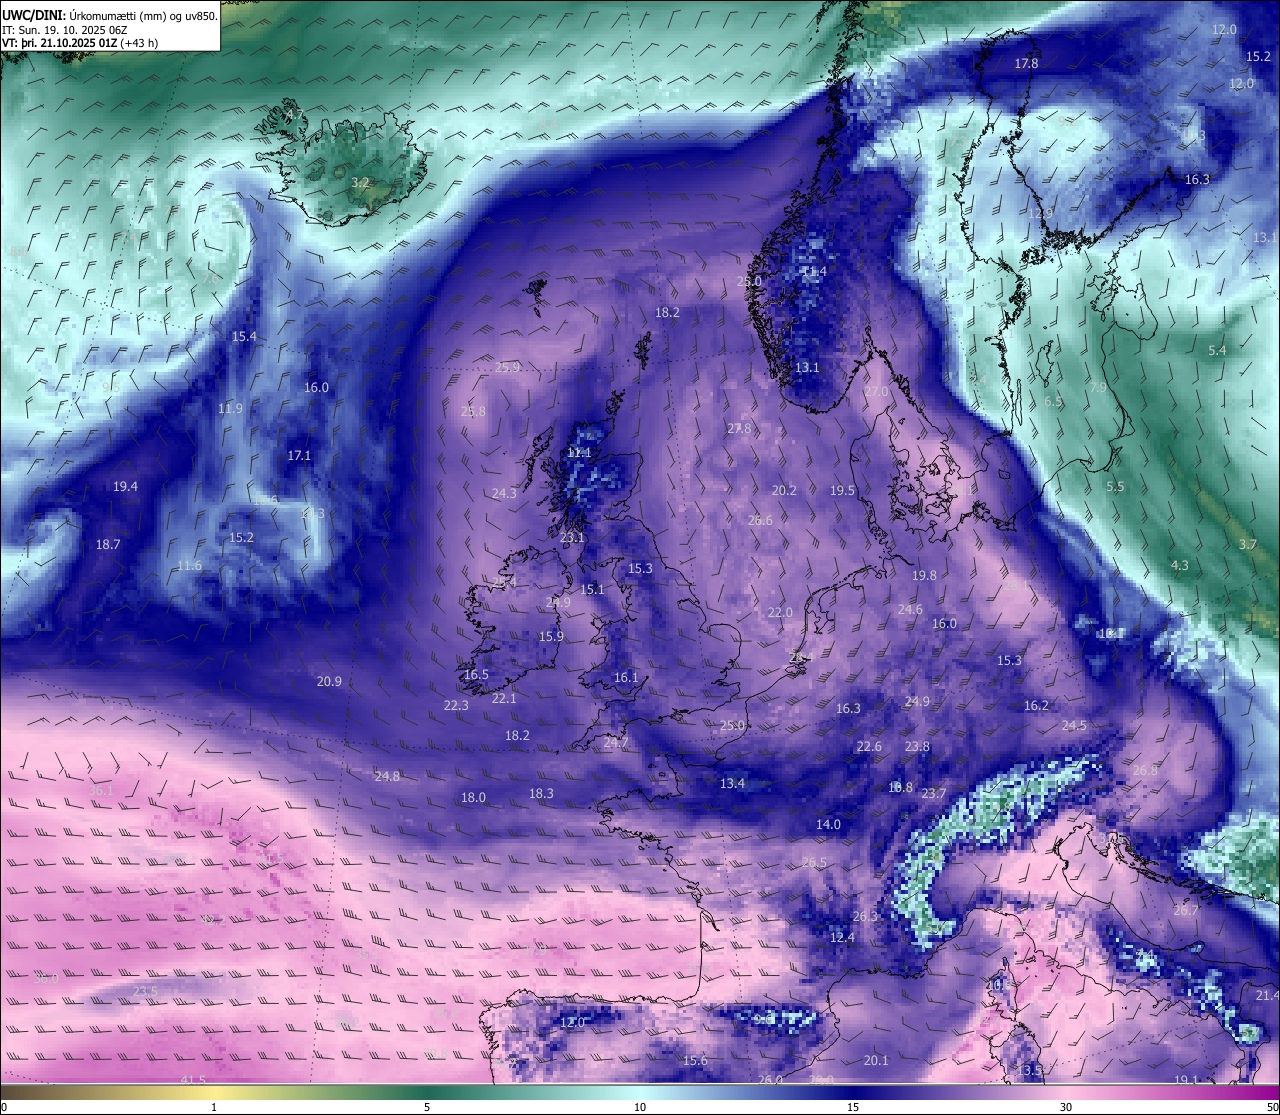Screen dimensions: 1280x1115
Task: Click the 14.0 value over eastern France
Action: 828,824
